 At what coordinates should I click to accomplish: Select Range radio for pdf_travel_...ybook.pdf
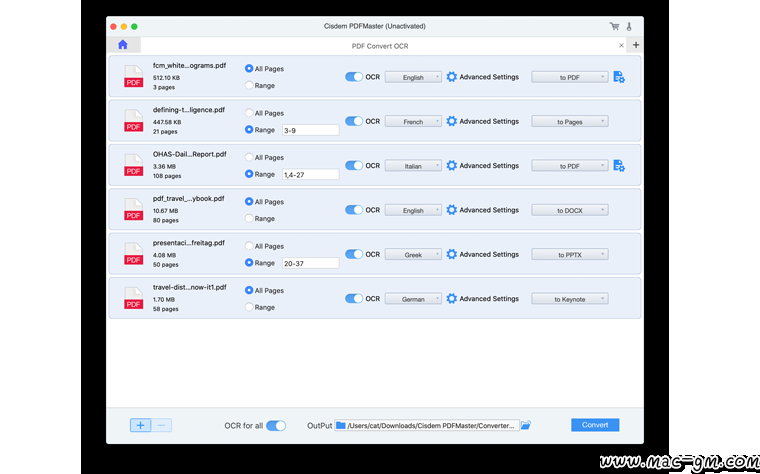coord(249,218)
